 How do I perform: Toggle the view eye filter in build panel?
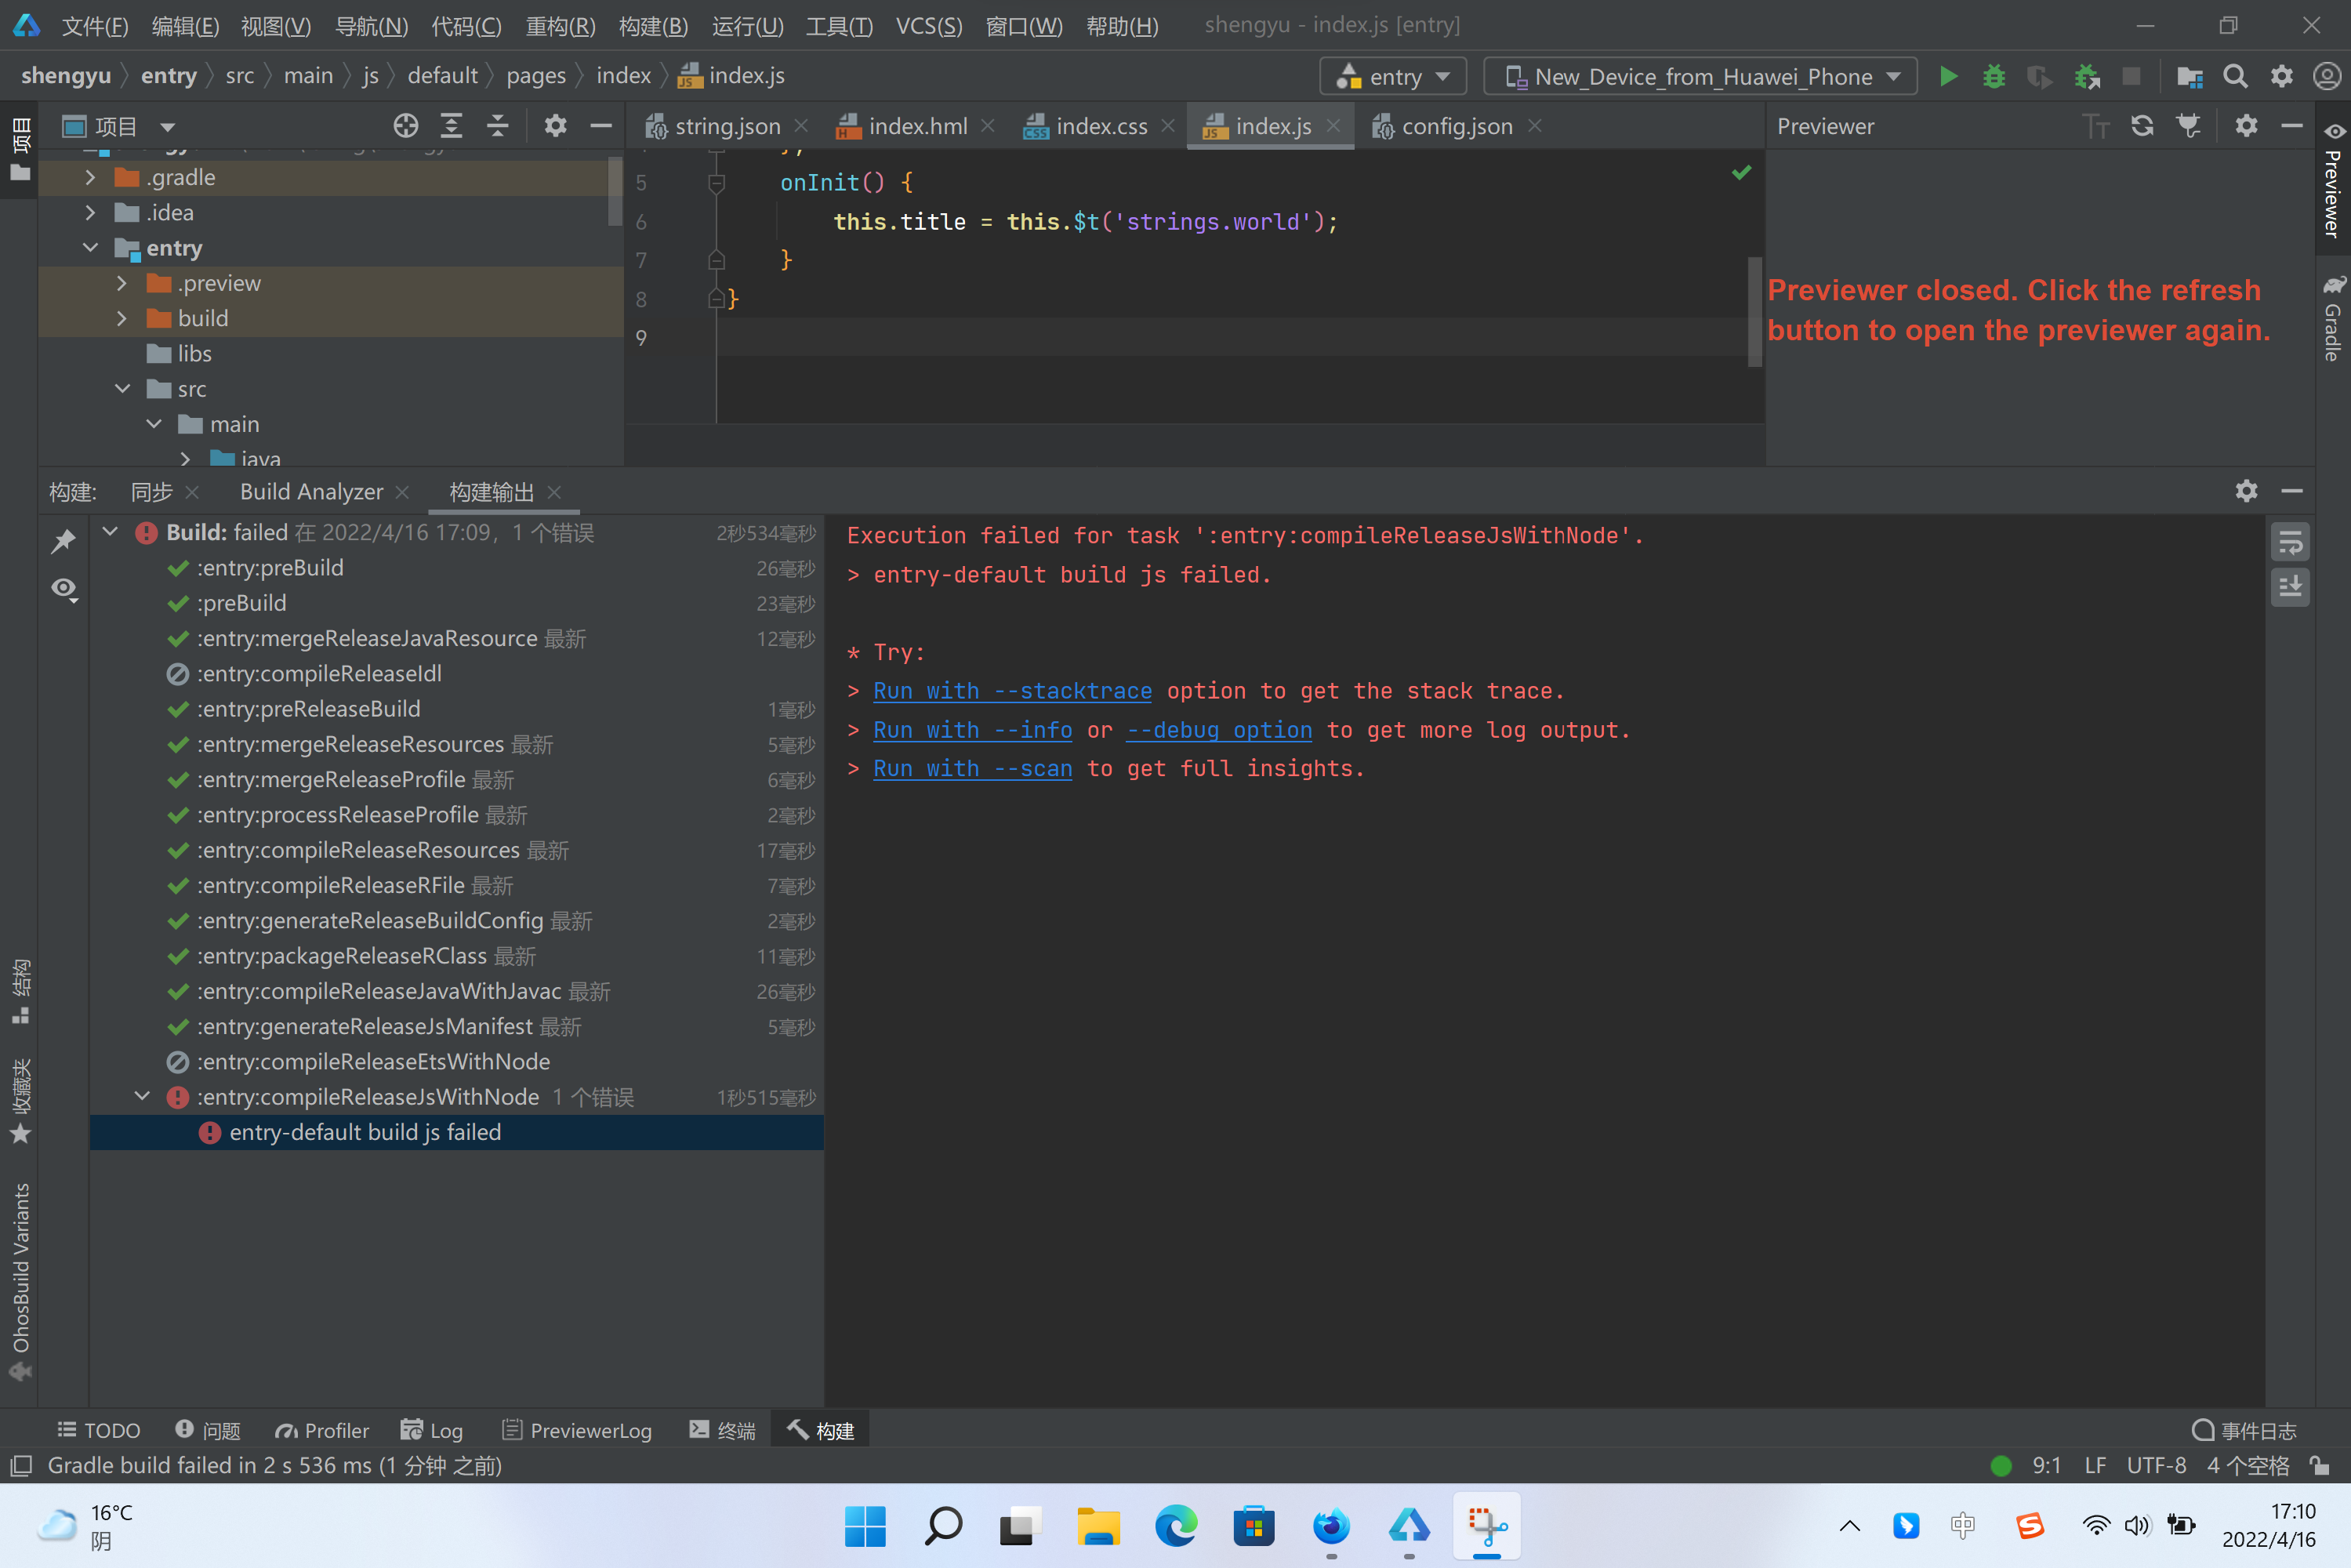tap(65, 589)
